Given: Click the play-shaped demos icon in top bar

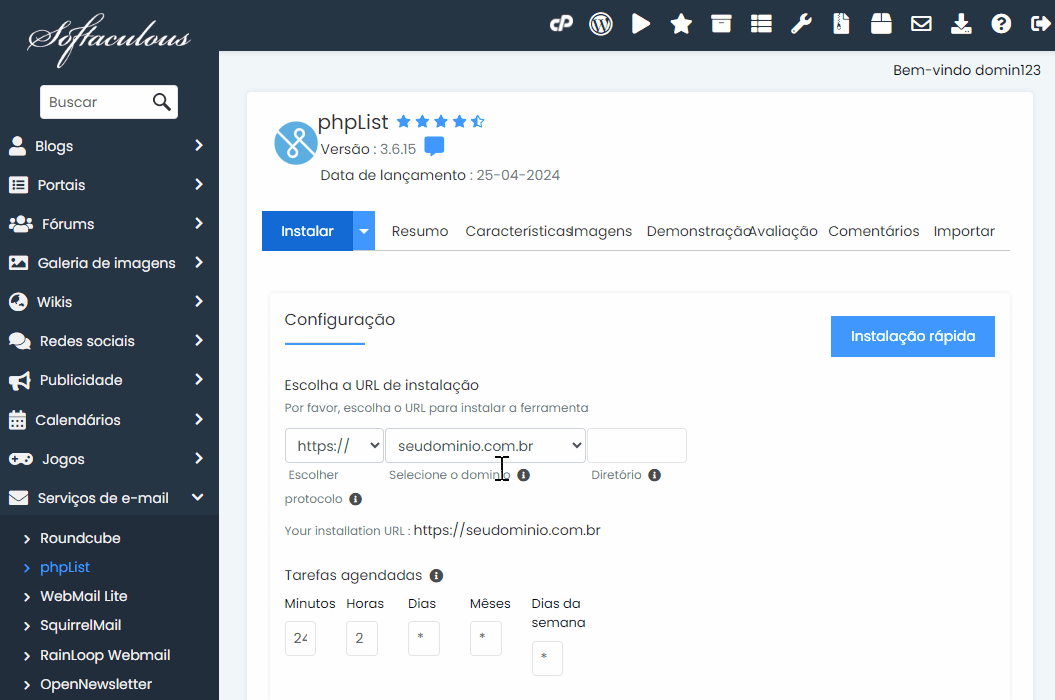Looking at the screenshot, I should 641,24.
